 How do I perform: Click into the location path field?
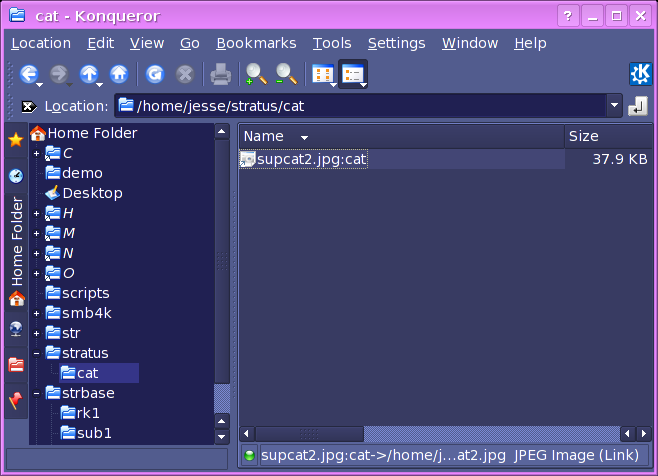pos(361,106)
